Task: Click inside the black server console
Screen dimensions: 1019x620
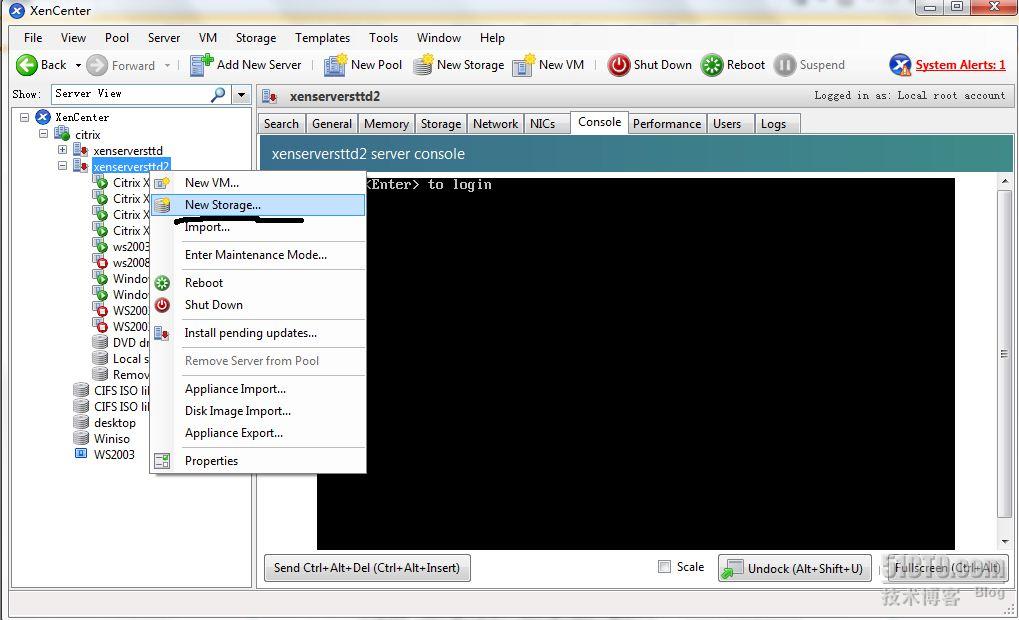Action: tap(636, 364)
